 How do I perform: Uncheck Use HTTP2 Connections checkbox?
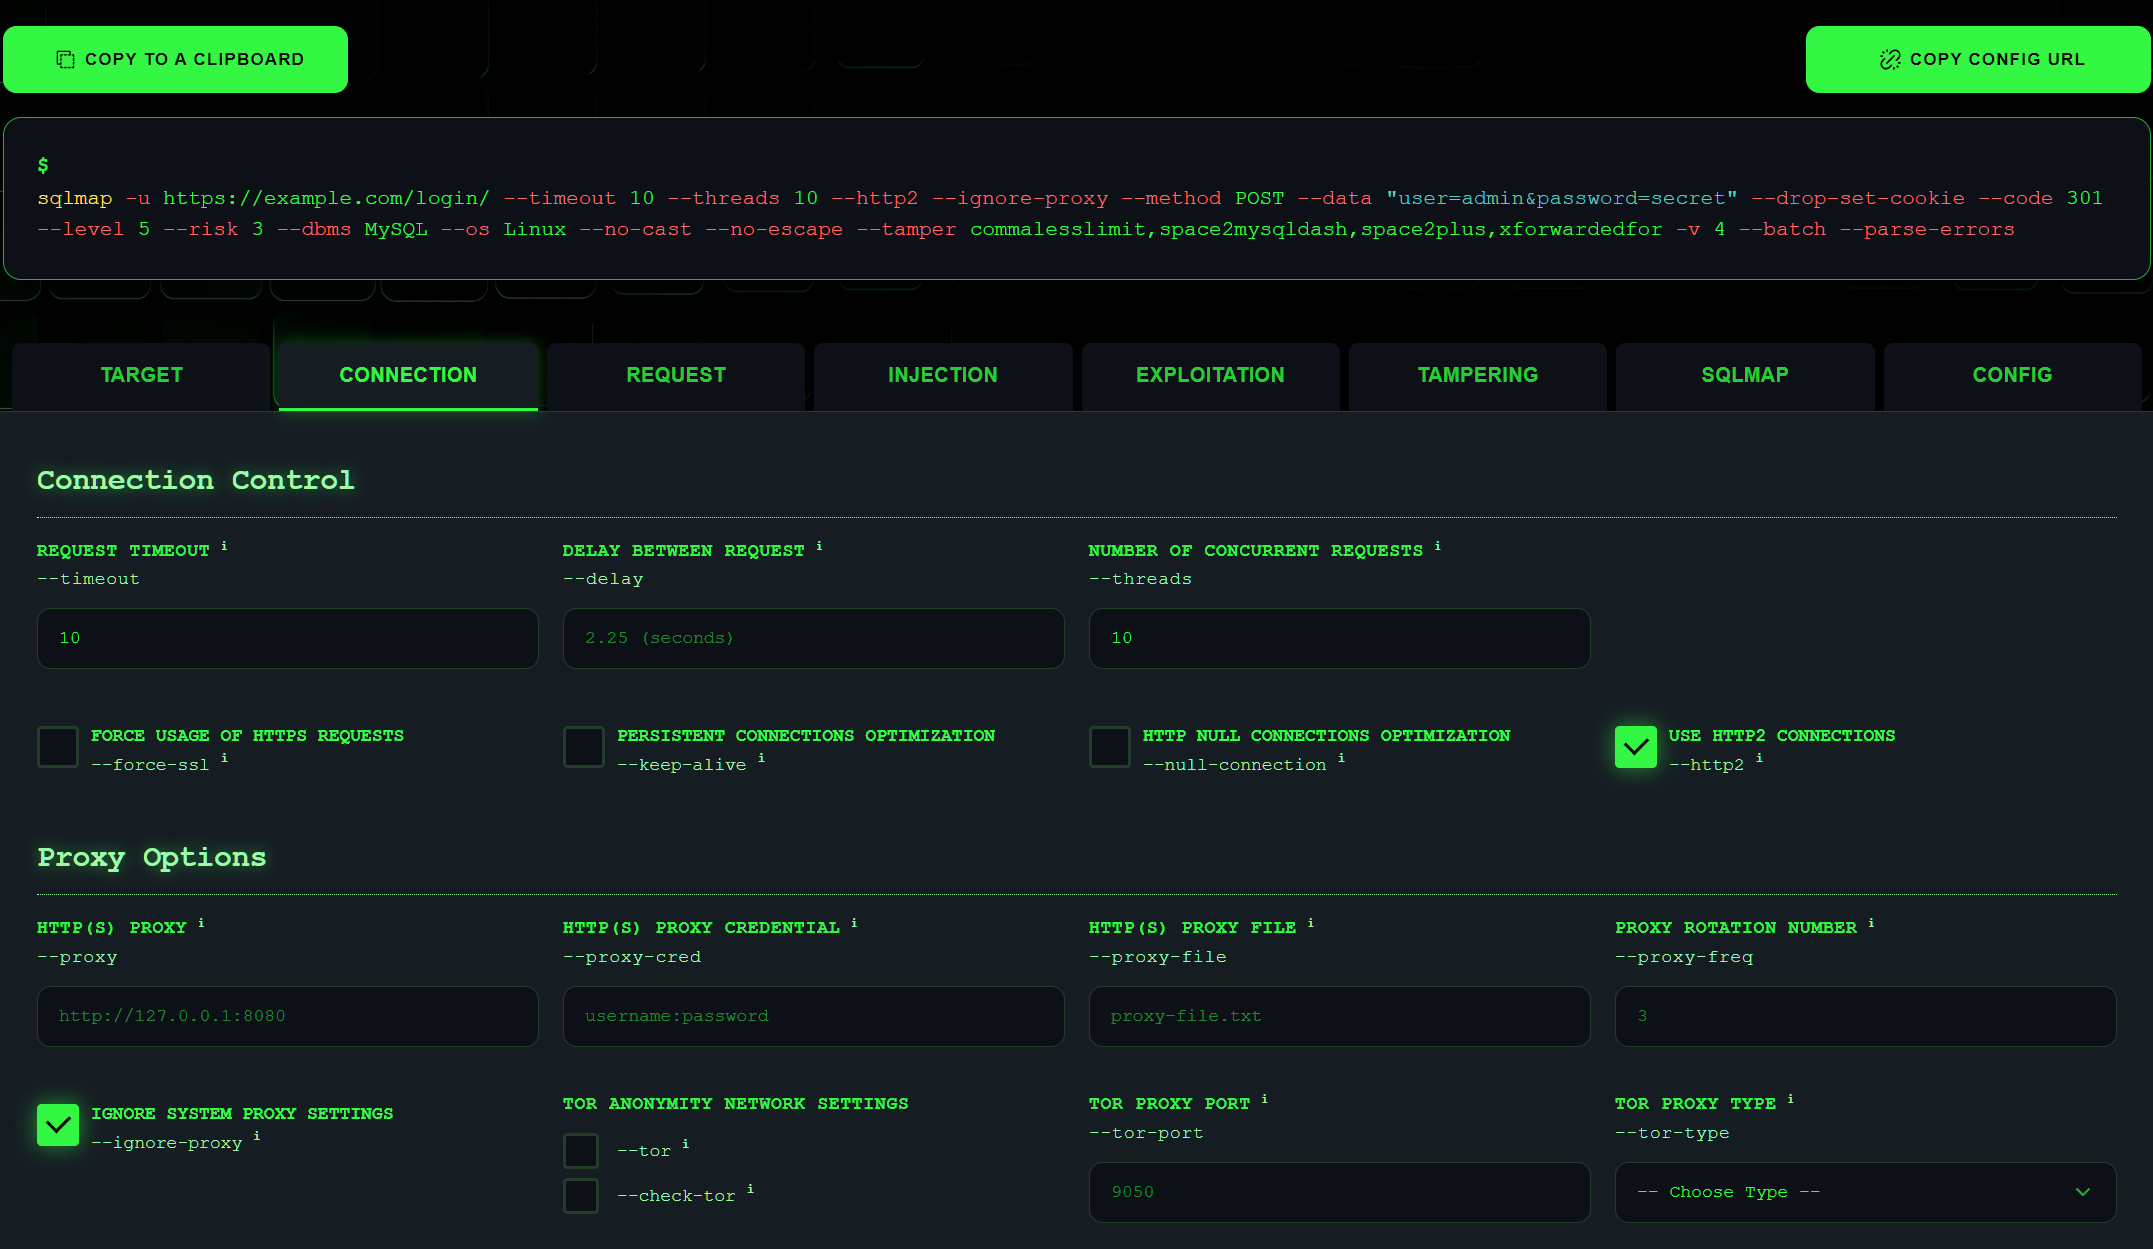pos(1635,747)
